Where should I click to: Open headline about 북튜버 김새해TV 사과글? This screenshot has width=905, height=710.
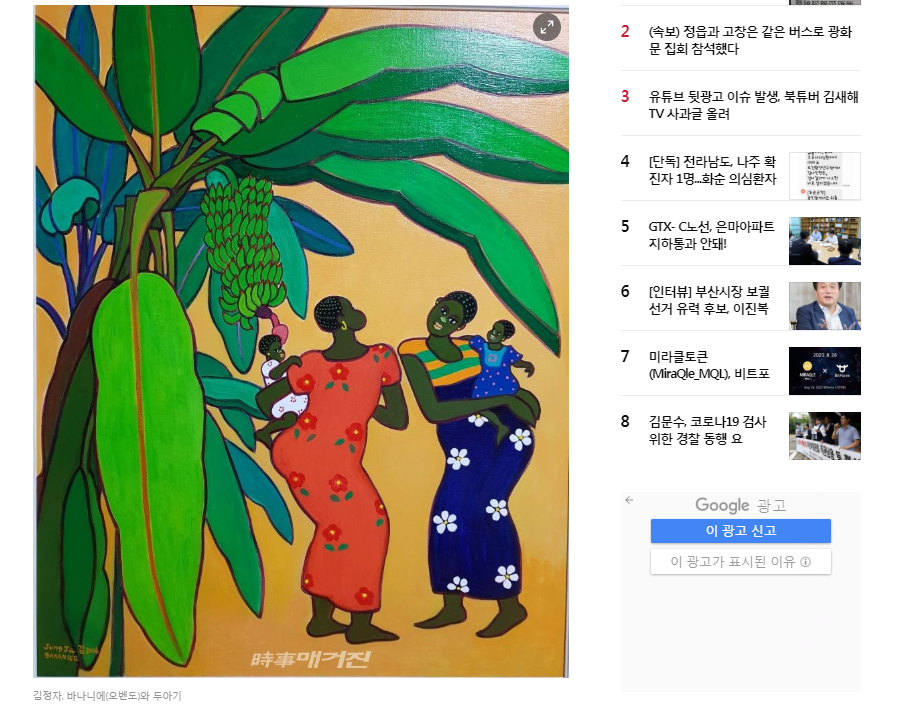tap(753, 105)
